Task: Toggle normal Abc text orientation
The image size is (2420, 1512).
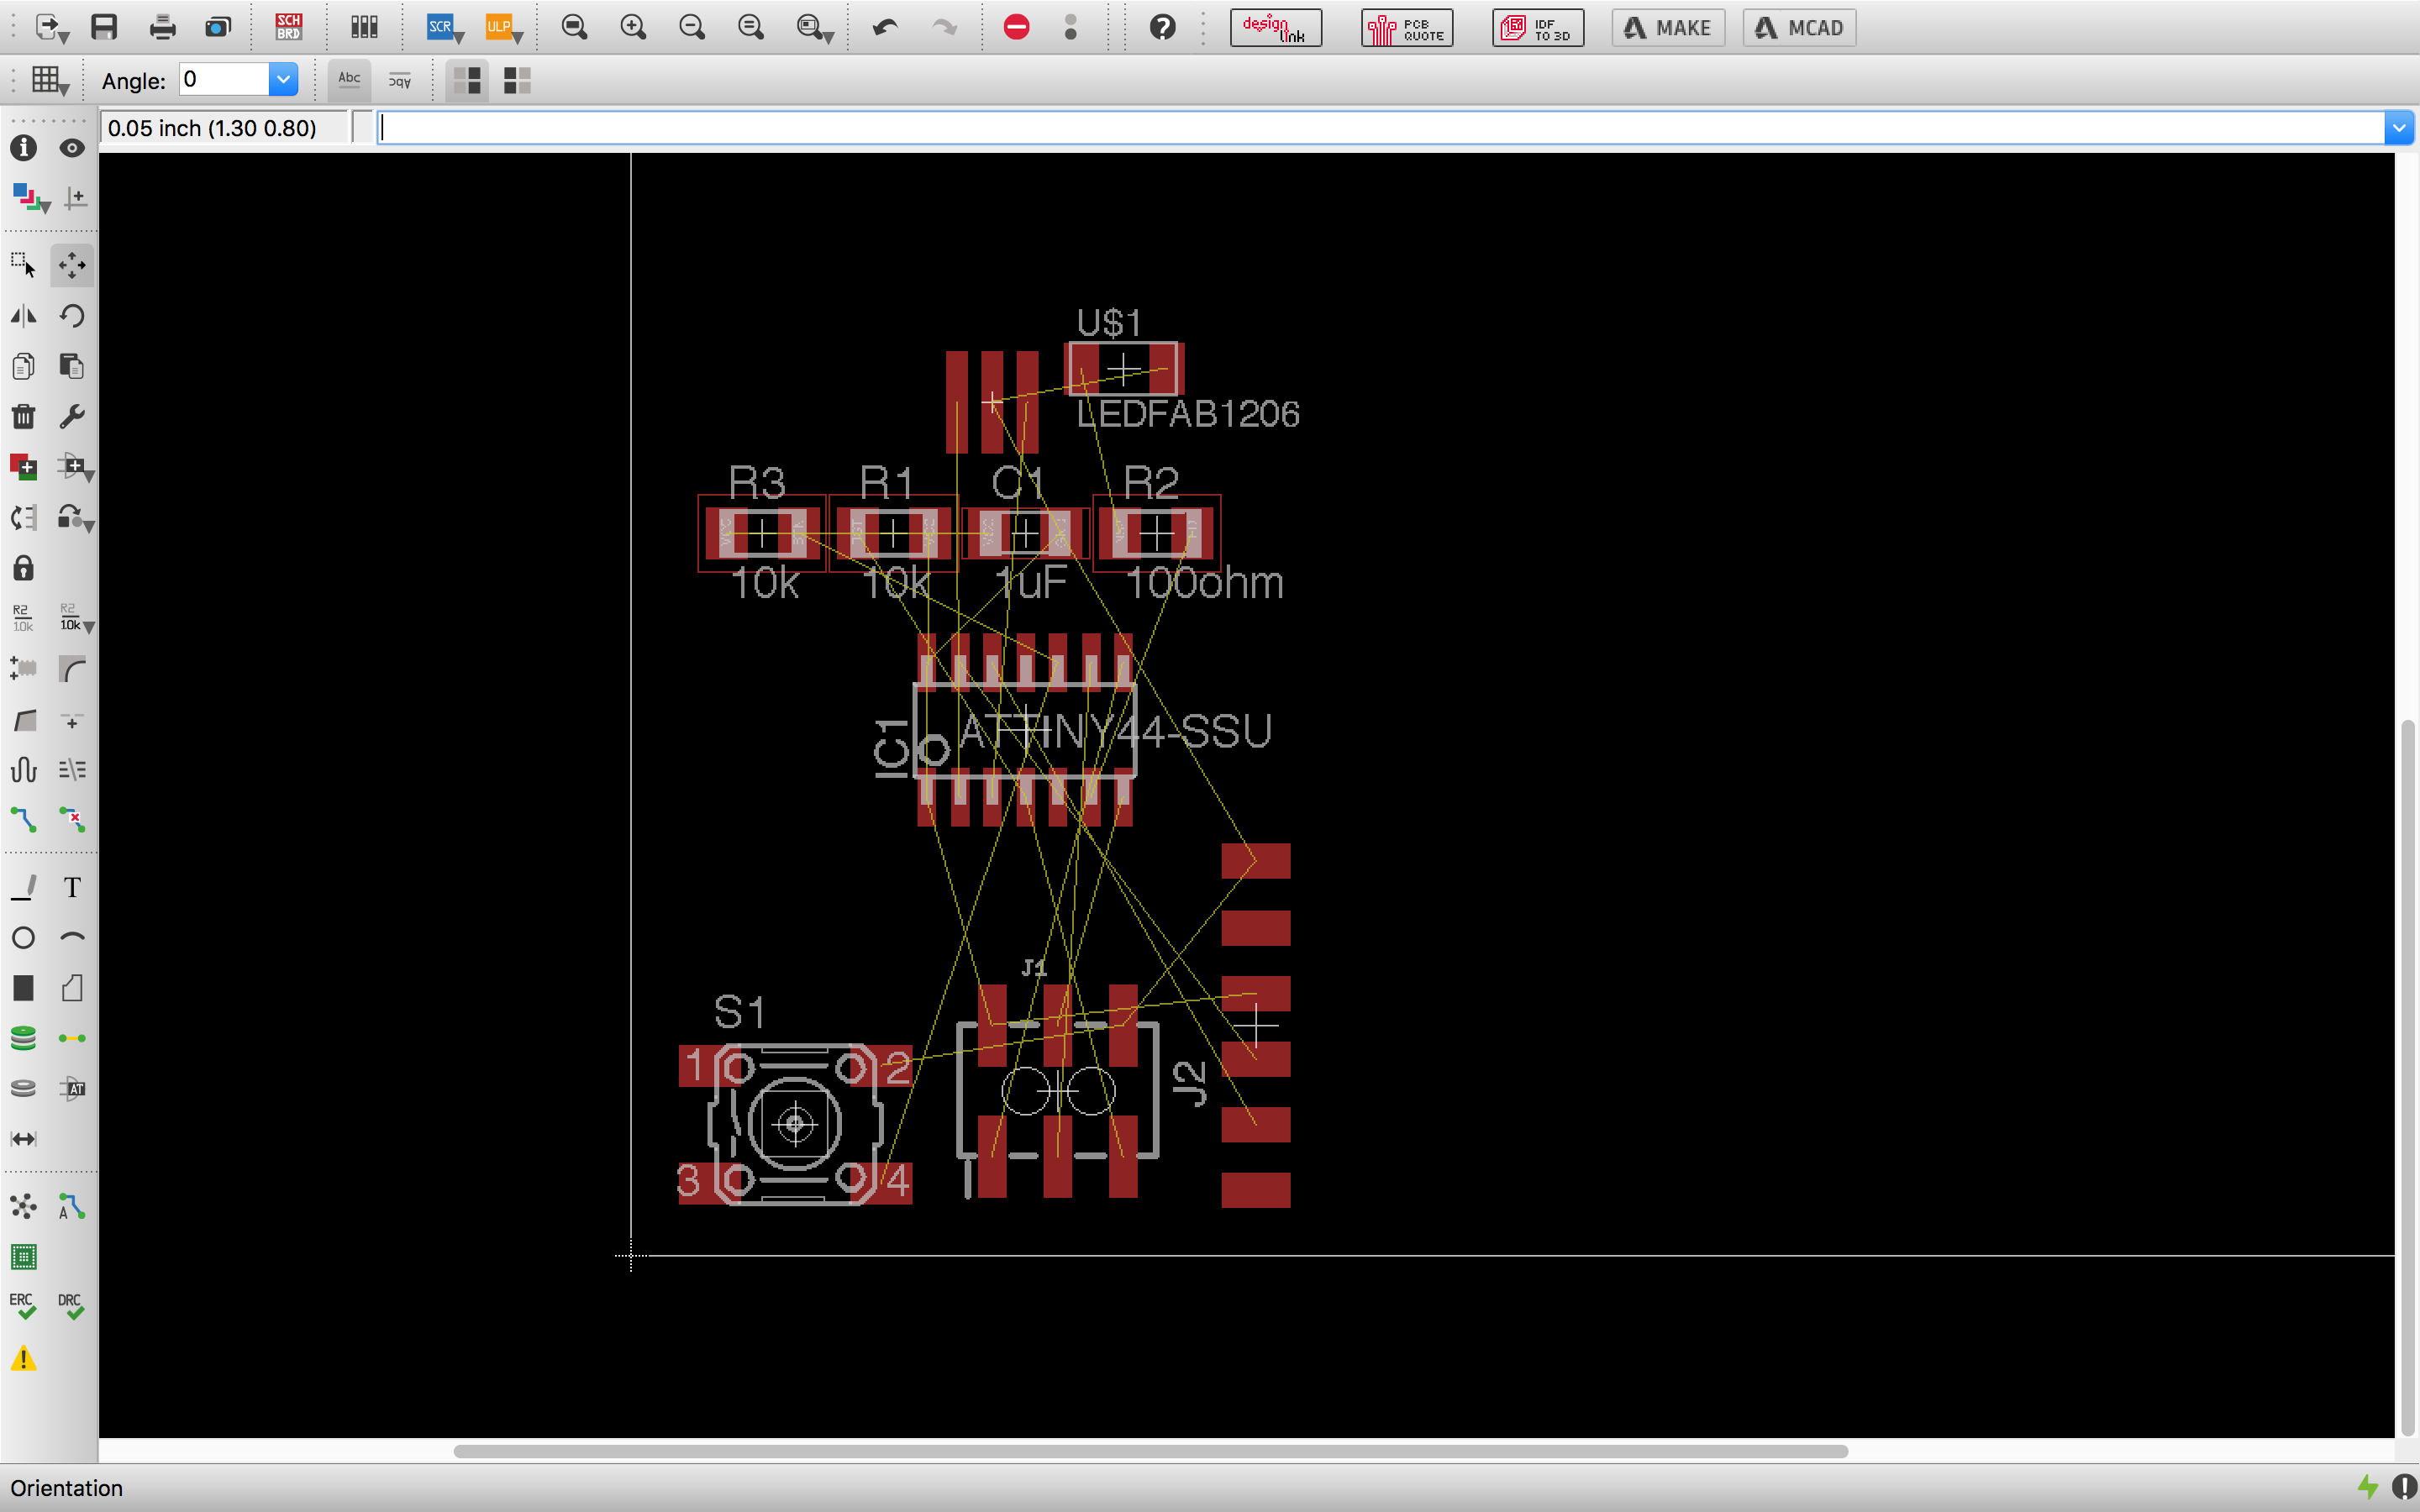Action: click(x=349, y=80)
